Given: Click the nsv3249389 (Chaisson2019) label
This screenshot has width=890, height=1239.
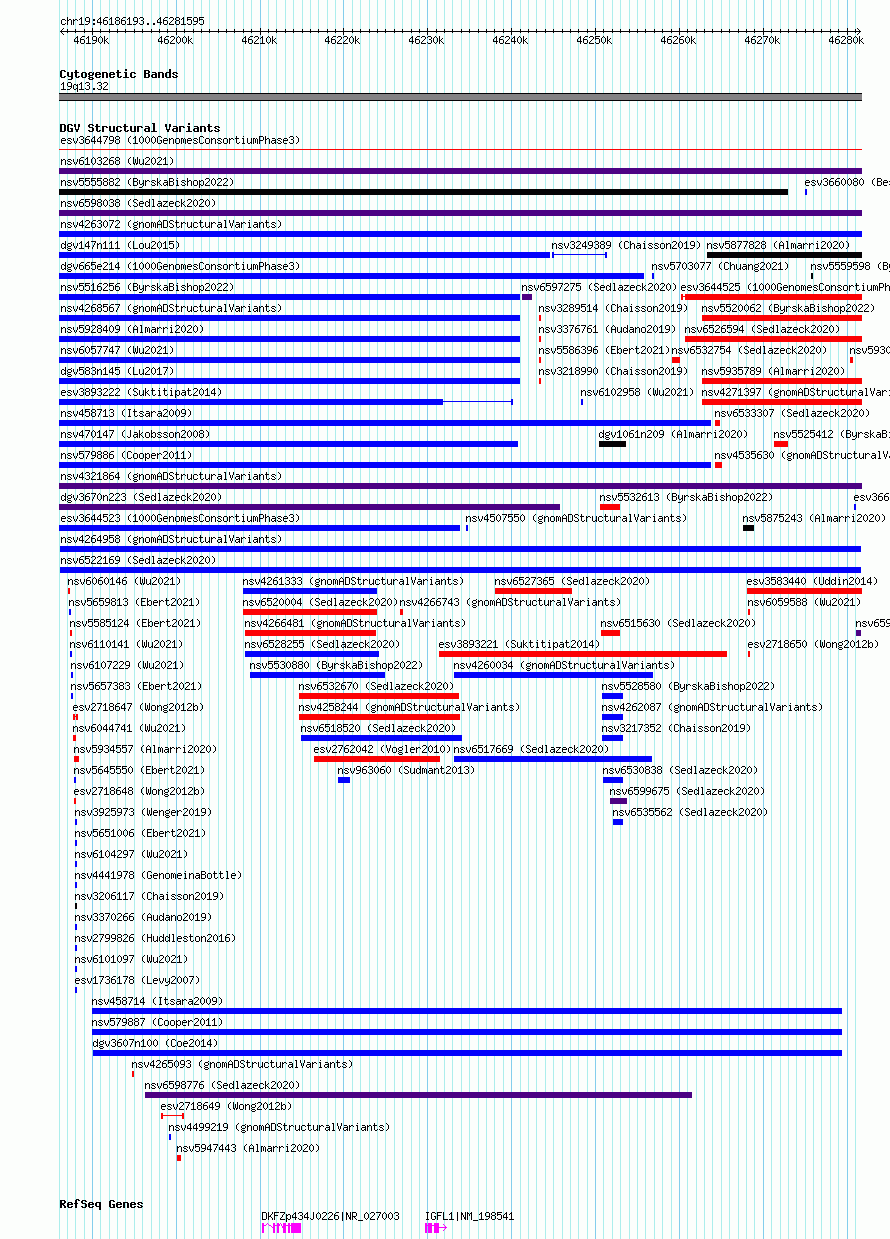Looking at the screenshot, I should pos(626,245).
